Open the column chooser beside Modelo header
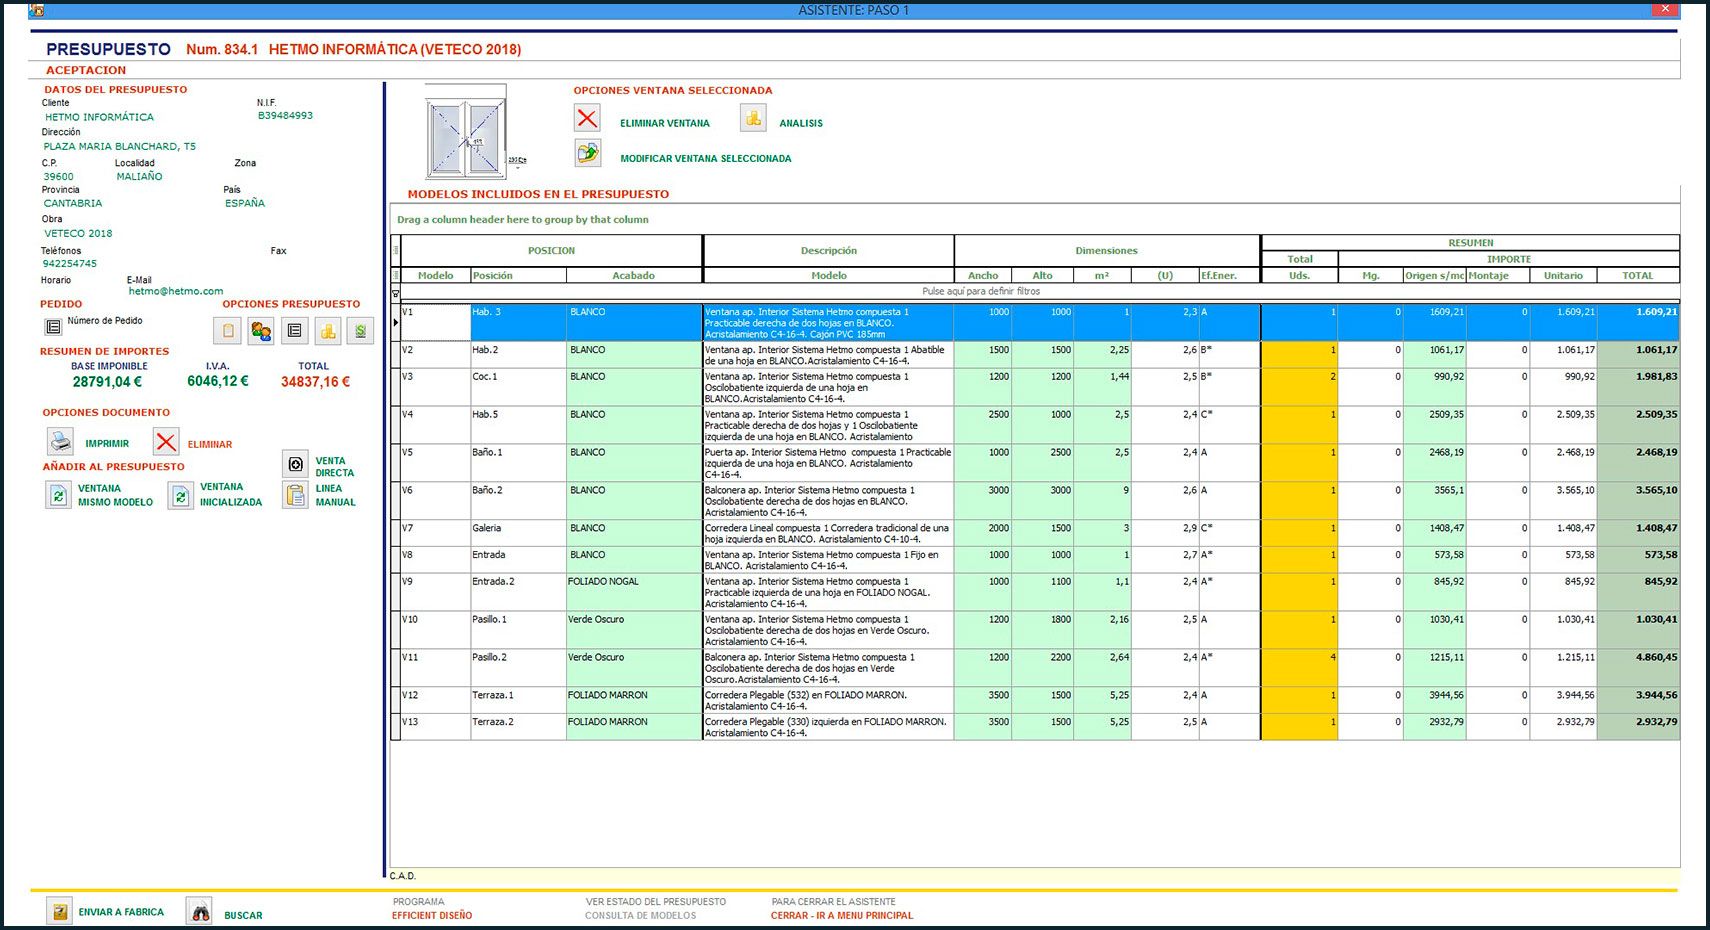This screenshot has width=1710, height=930. point(395,275)
